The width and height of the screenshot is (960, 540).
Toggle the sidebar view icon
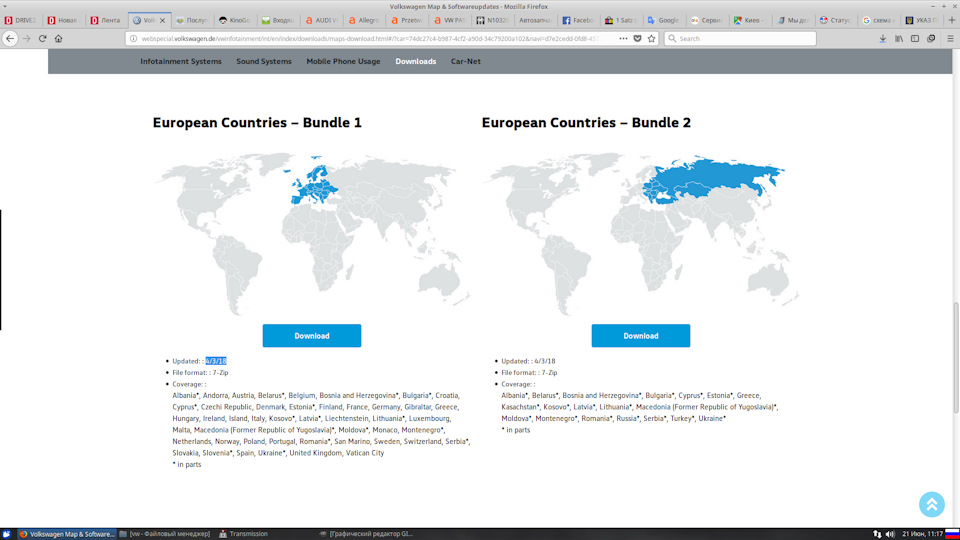915,39
